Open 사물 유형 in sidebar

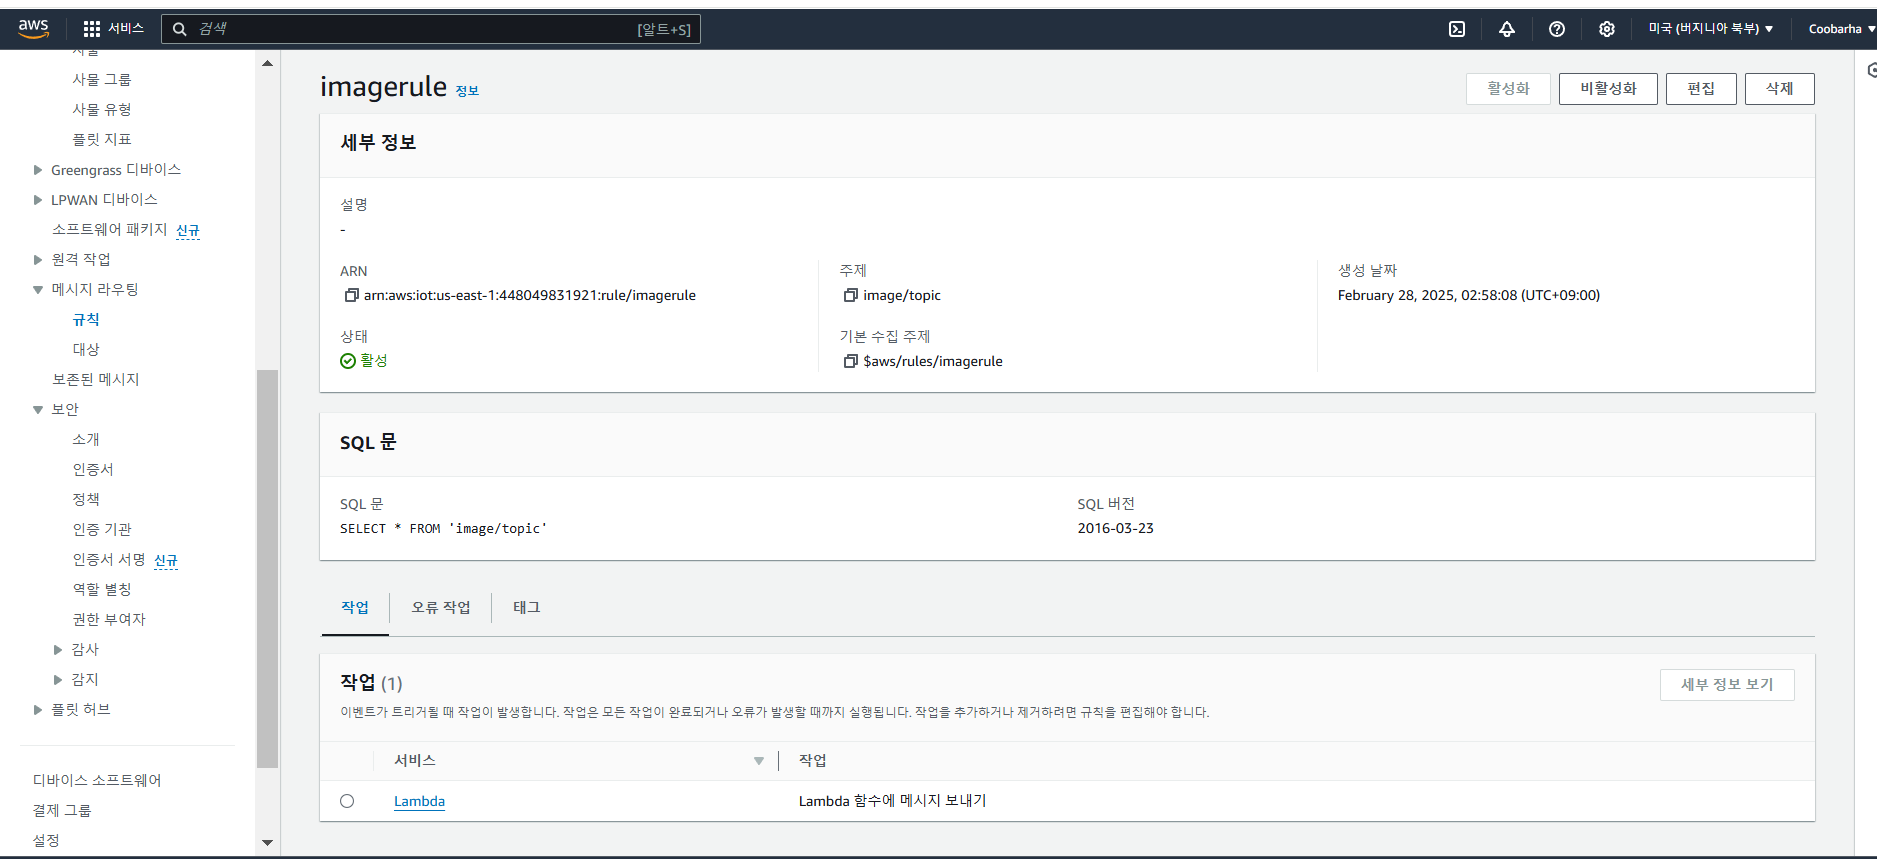102,109
